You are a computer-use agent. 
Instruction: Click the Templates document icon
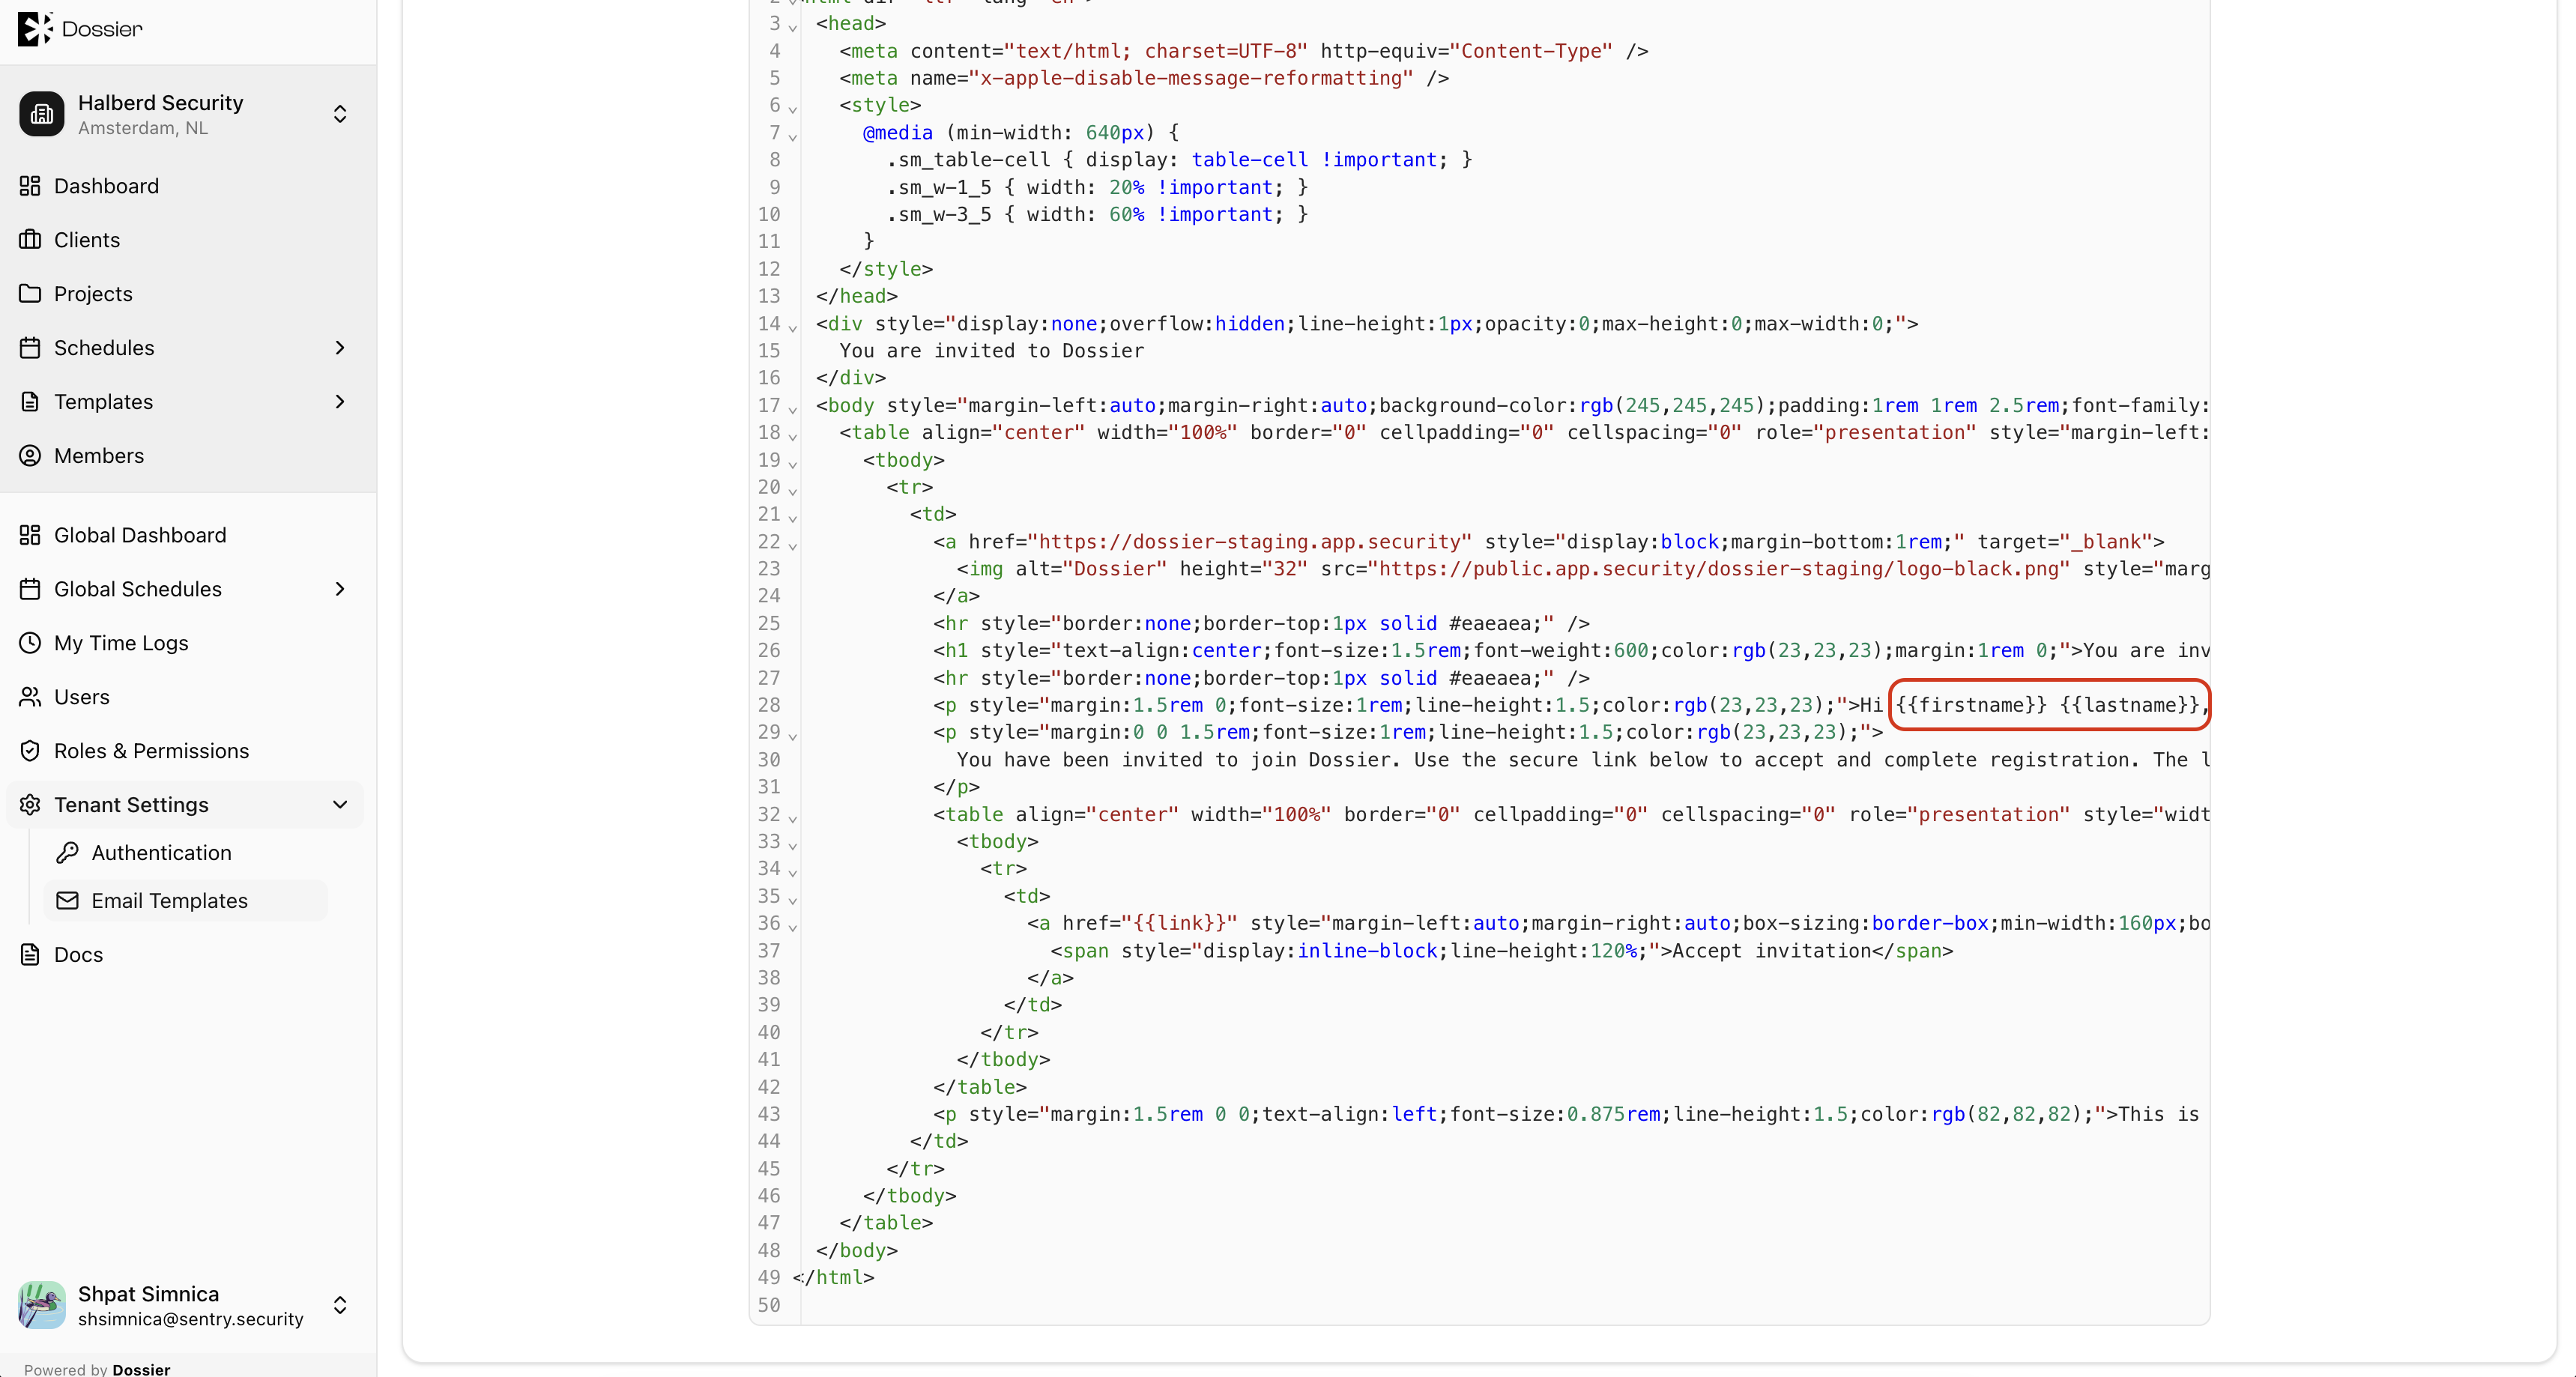pyautogui.click(x=30, y=402)
